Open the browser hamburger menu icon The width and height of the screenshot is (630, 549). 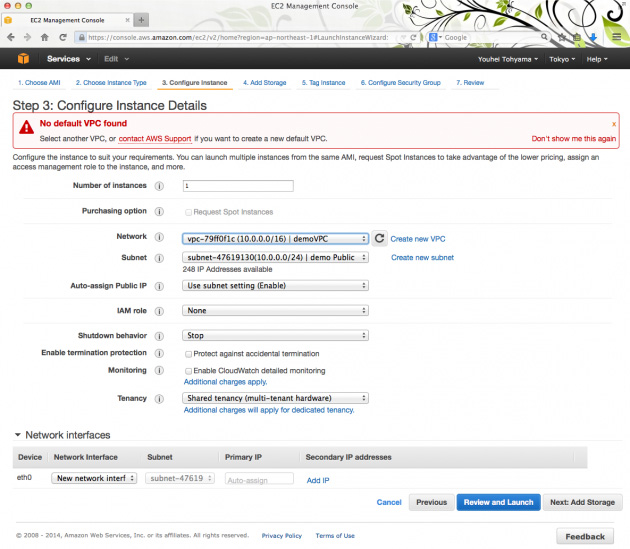(617, 37)
